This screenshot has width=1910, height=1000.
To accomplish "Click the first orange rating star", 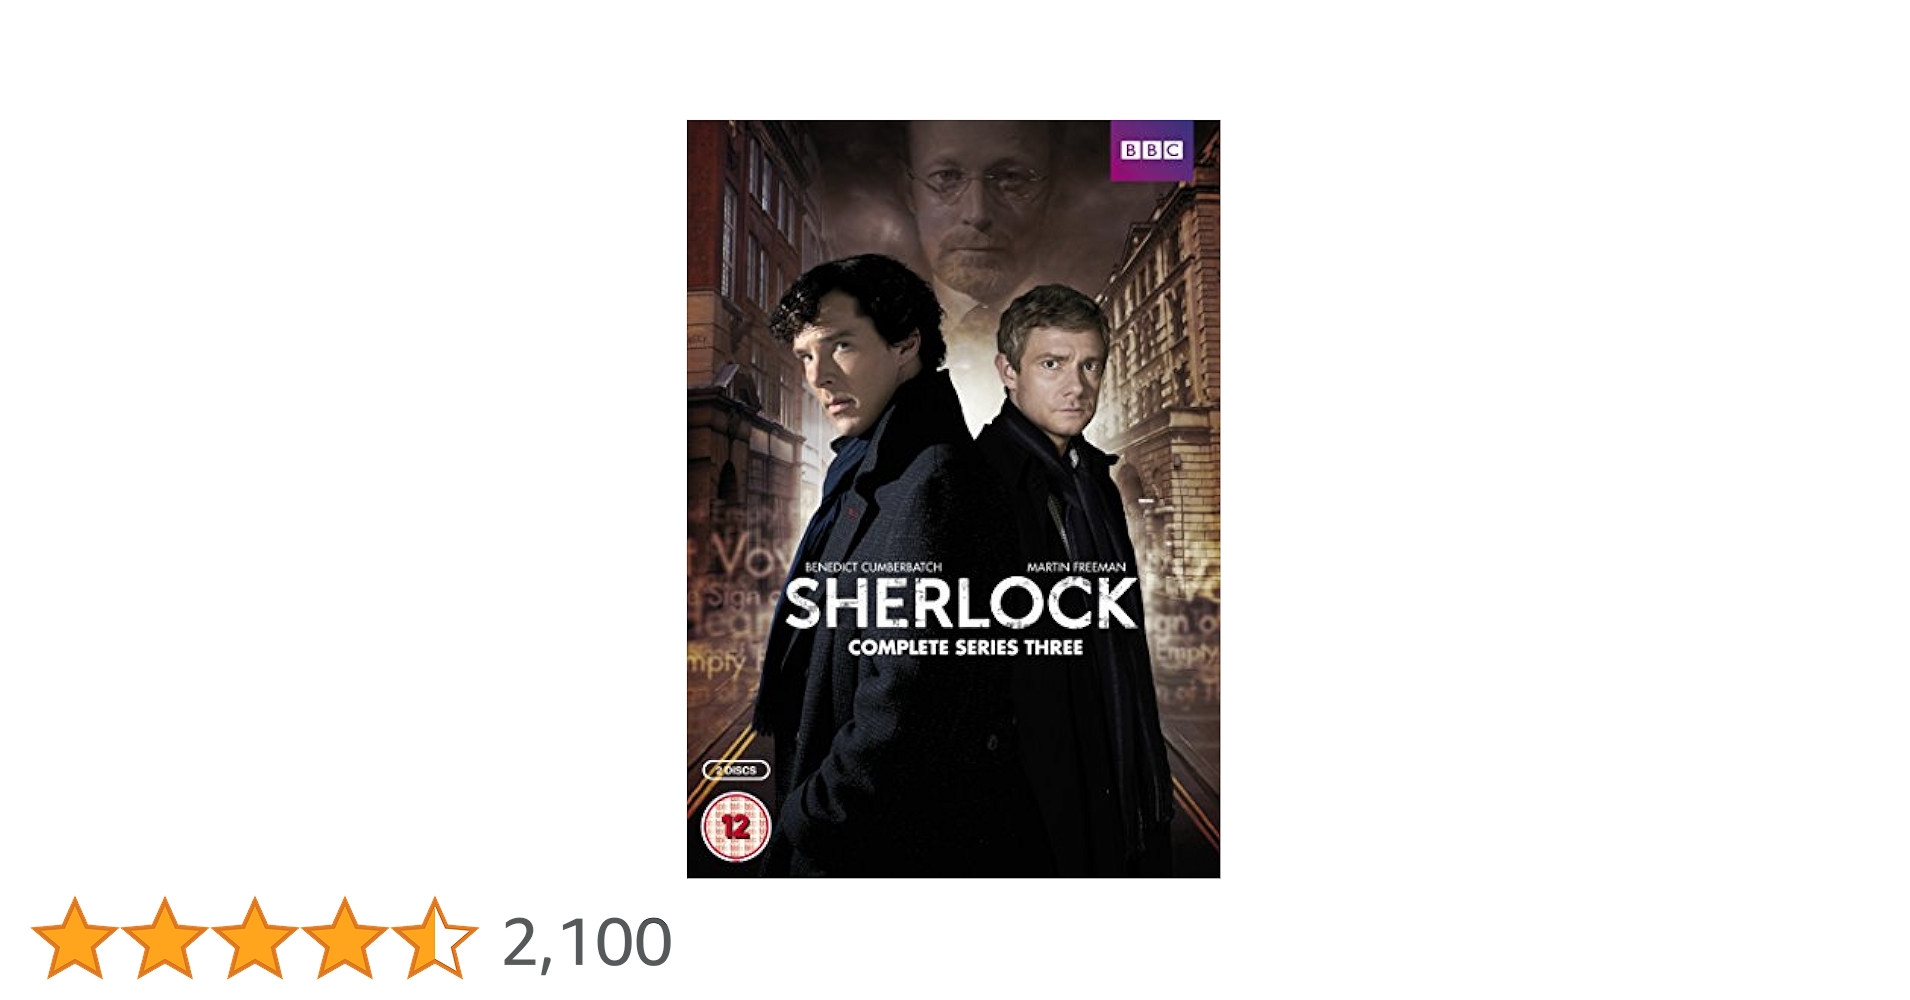I will tap(75, 938).
